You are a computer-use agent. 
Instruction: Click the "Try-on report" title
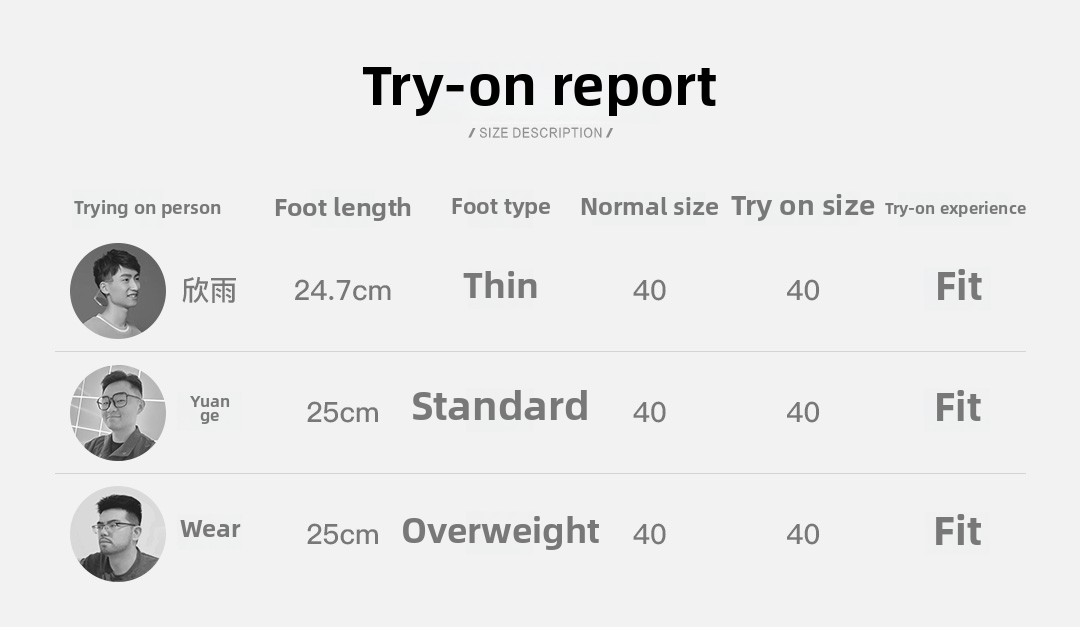[539, 87]
